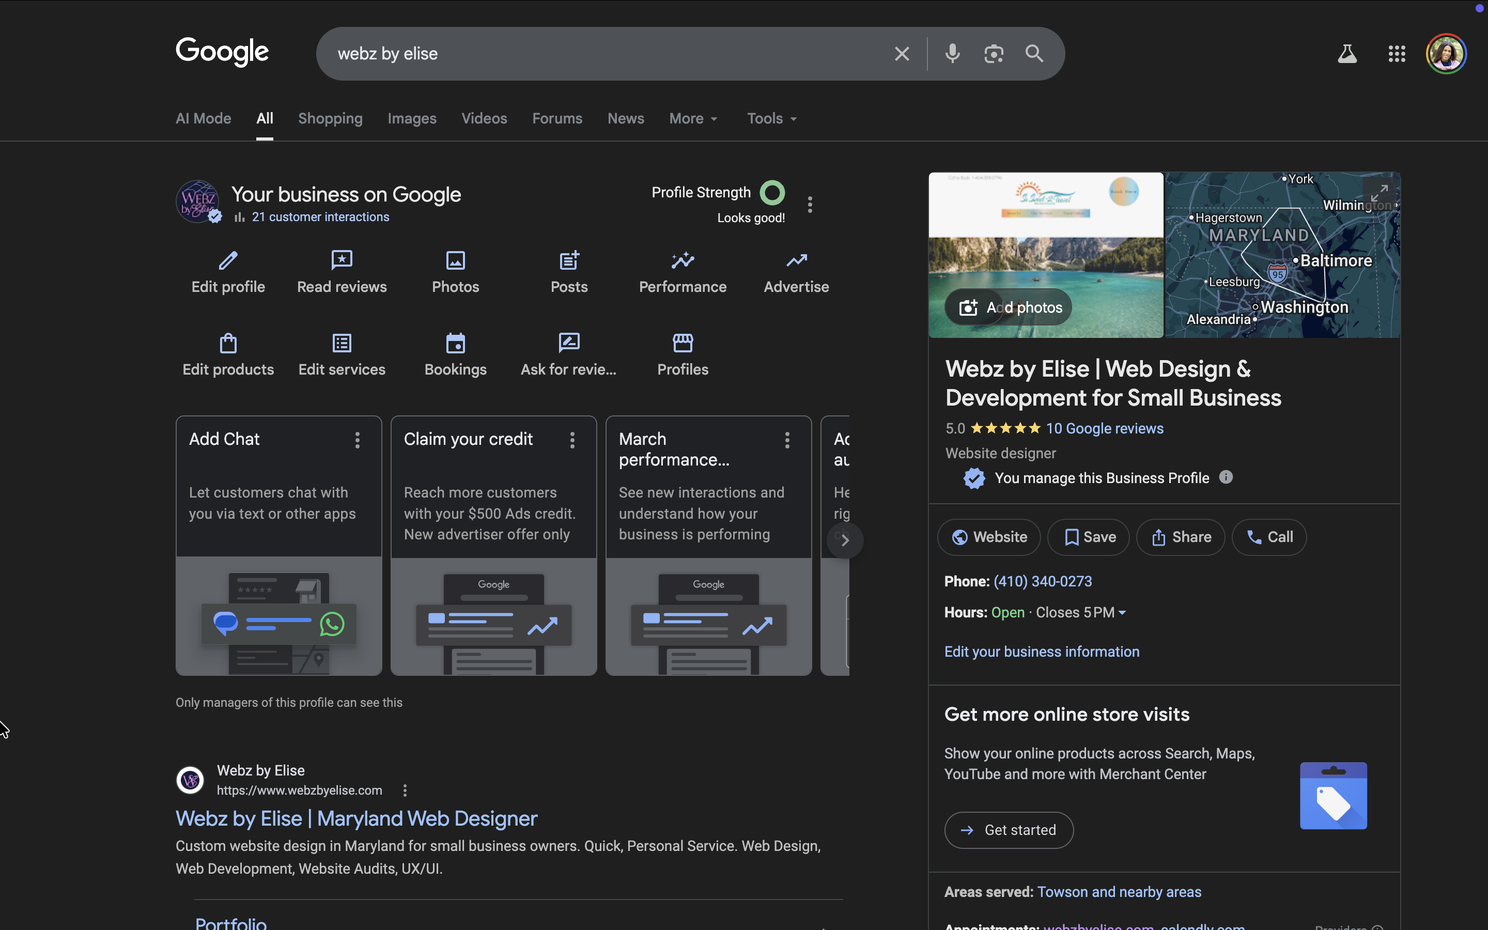Expand business hours dropdown
1488x930 pixels.
tap(1122, 613)
